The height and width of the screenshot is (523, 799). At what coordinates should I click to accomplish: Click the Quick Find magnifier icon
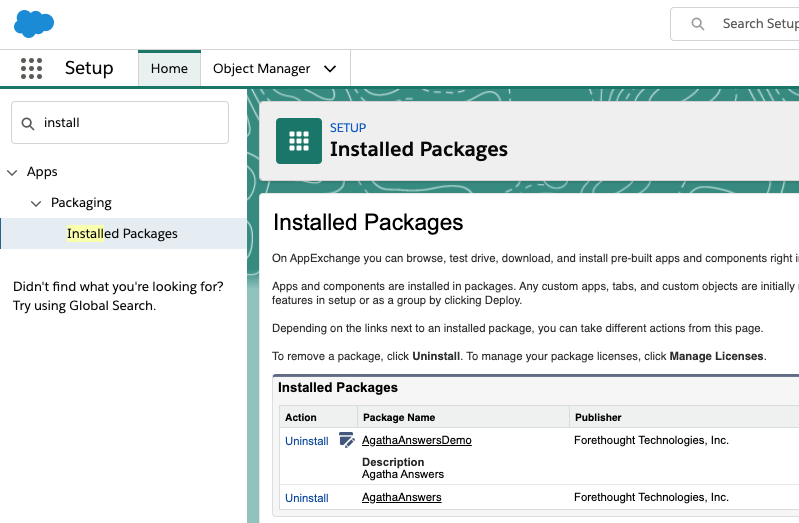pos(28,123)
